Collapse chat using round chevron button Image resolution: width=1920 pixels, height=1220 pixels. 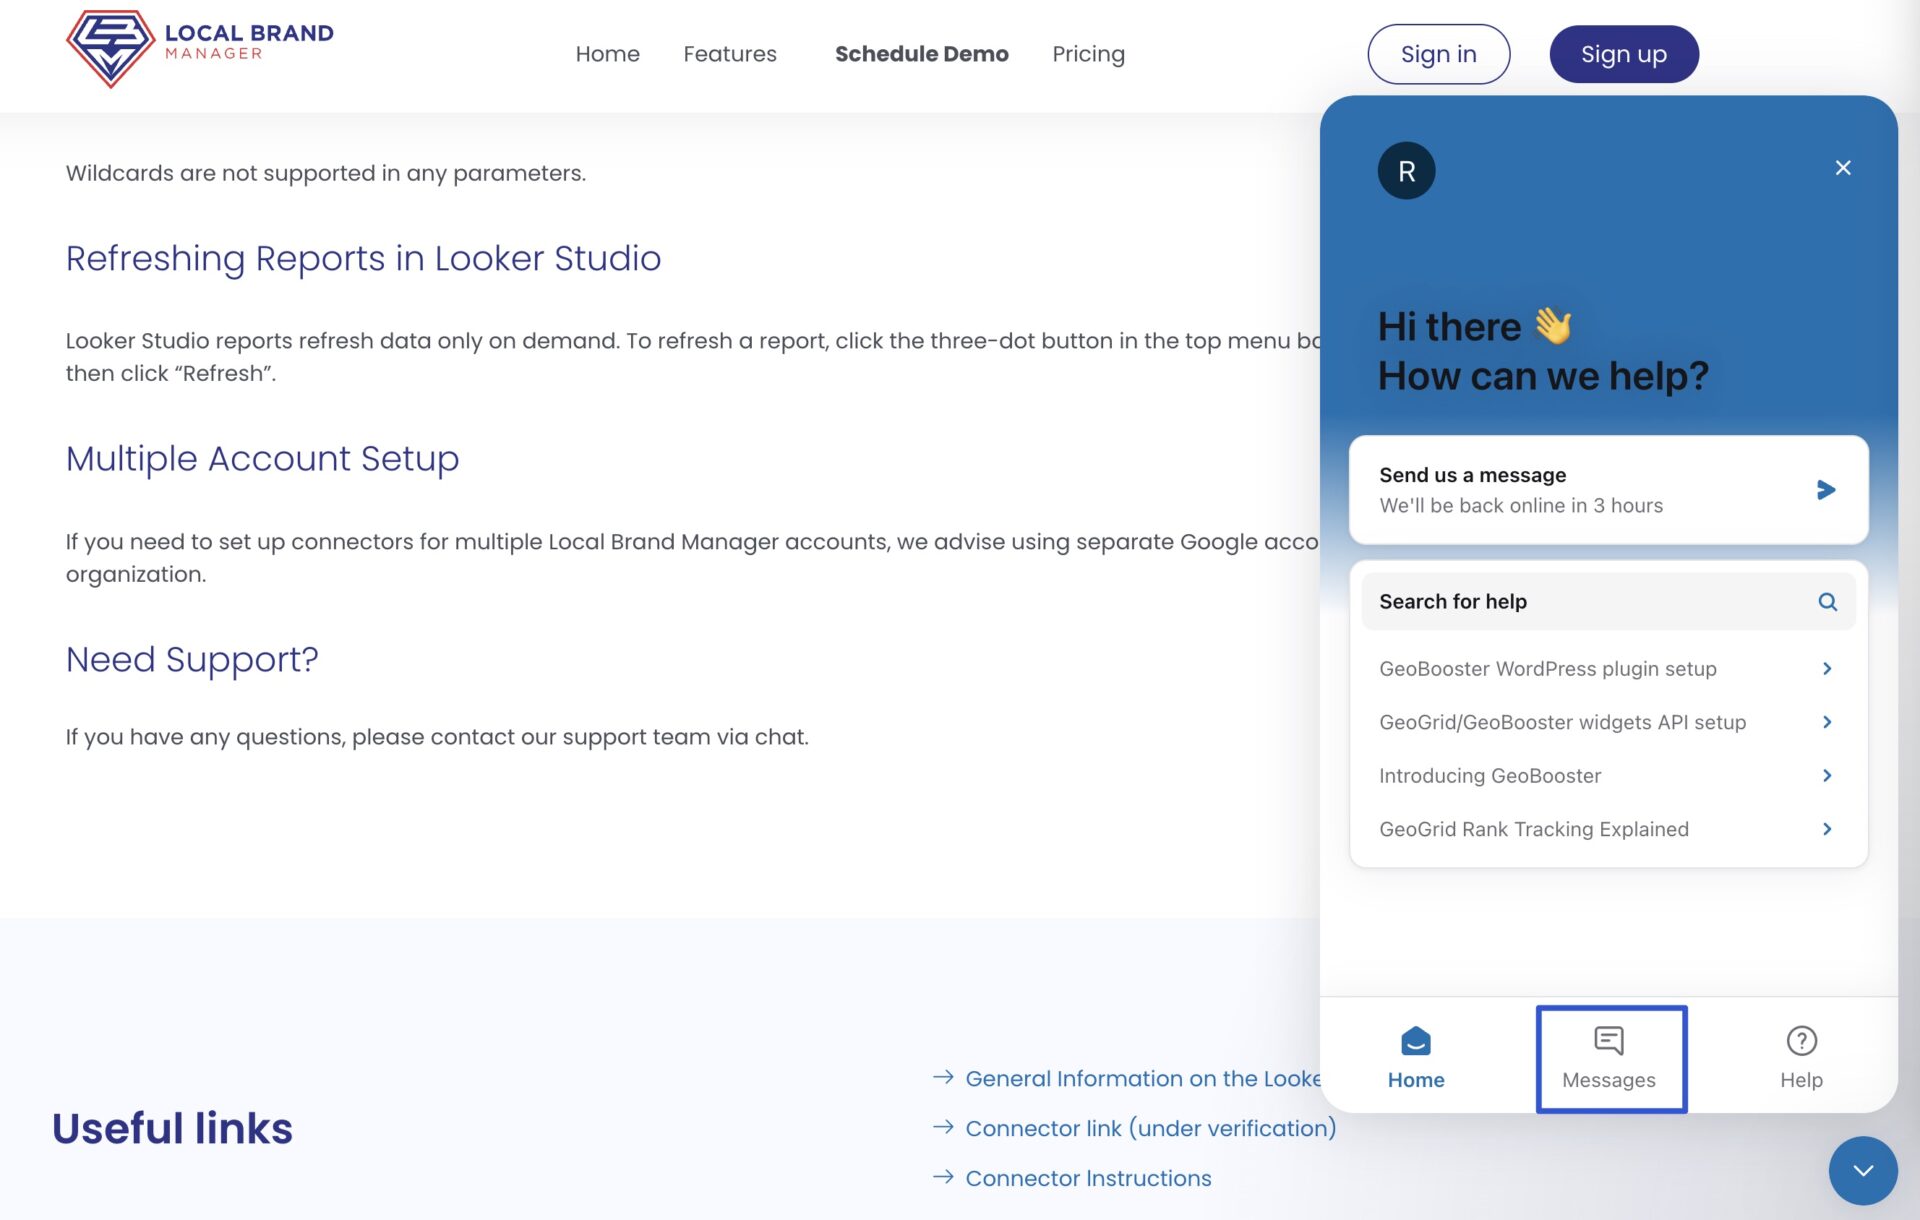pyautogui.click(x=1862, y=1170)
